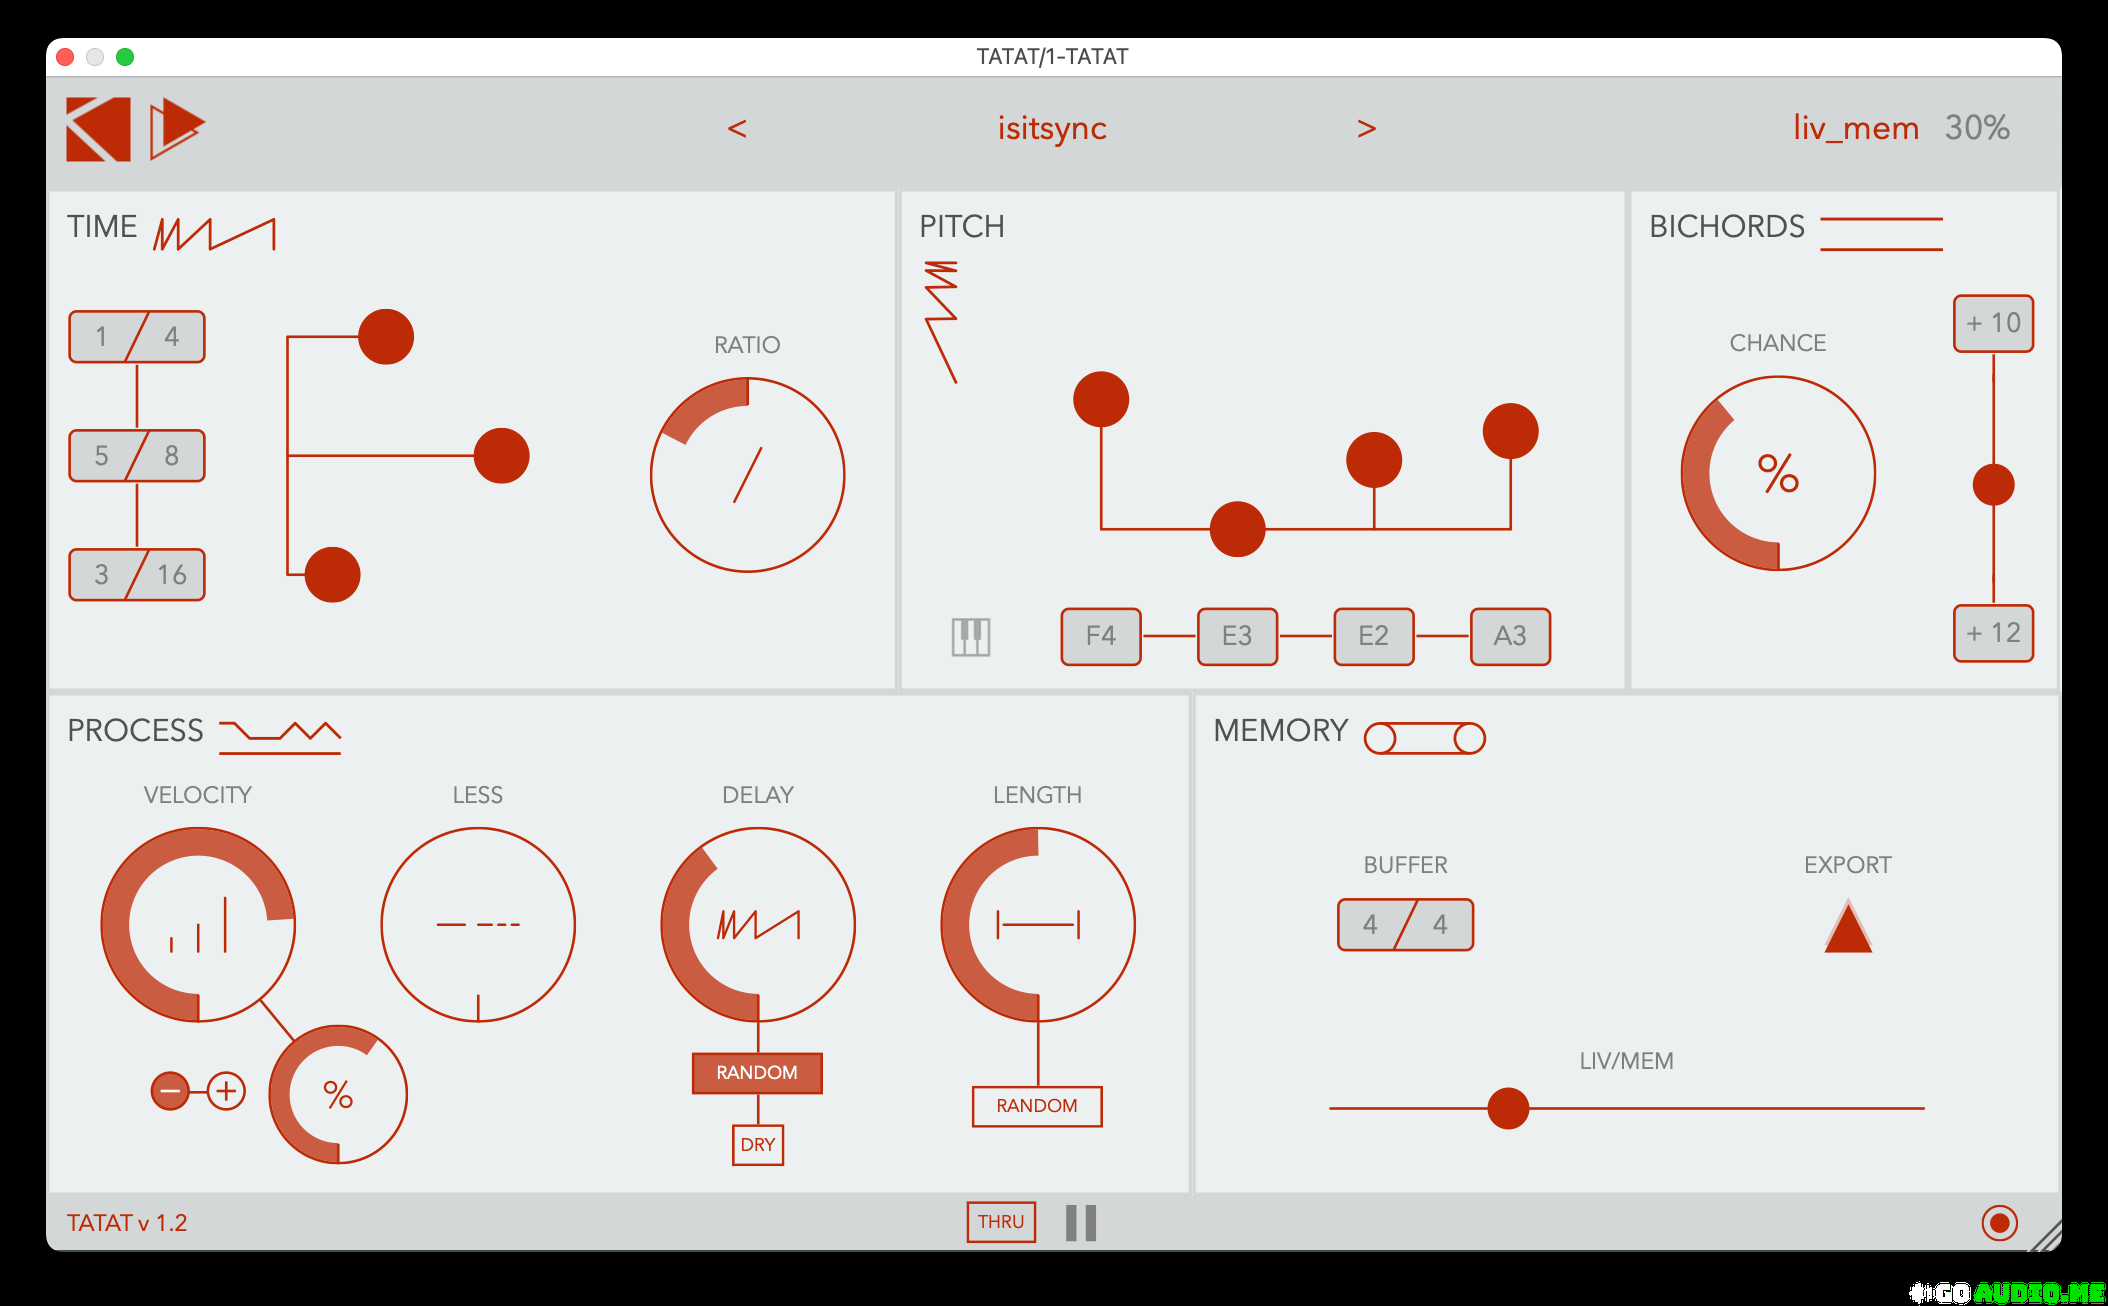Toggle the MEMORY switch
2108x1306 pixels.
pos(1425,738)
